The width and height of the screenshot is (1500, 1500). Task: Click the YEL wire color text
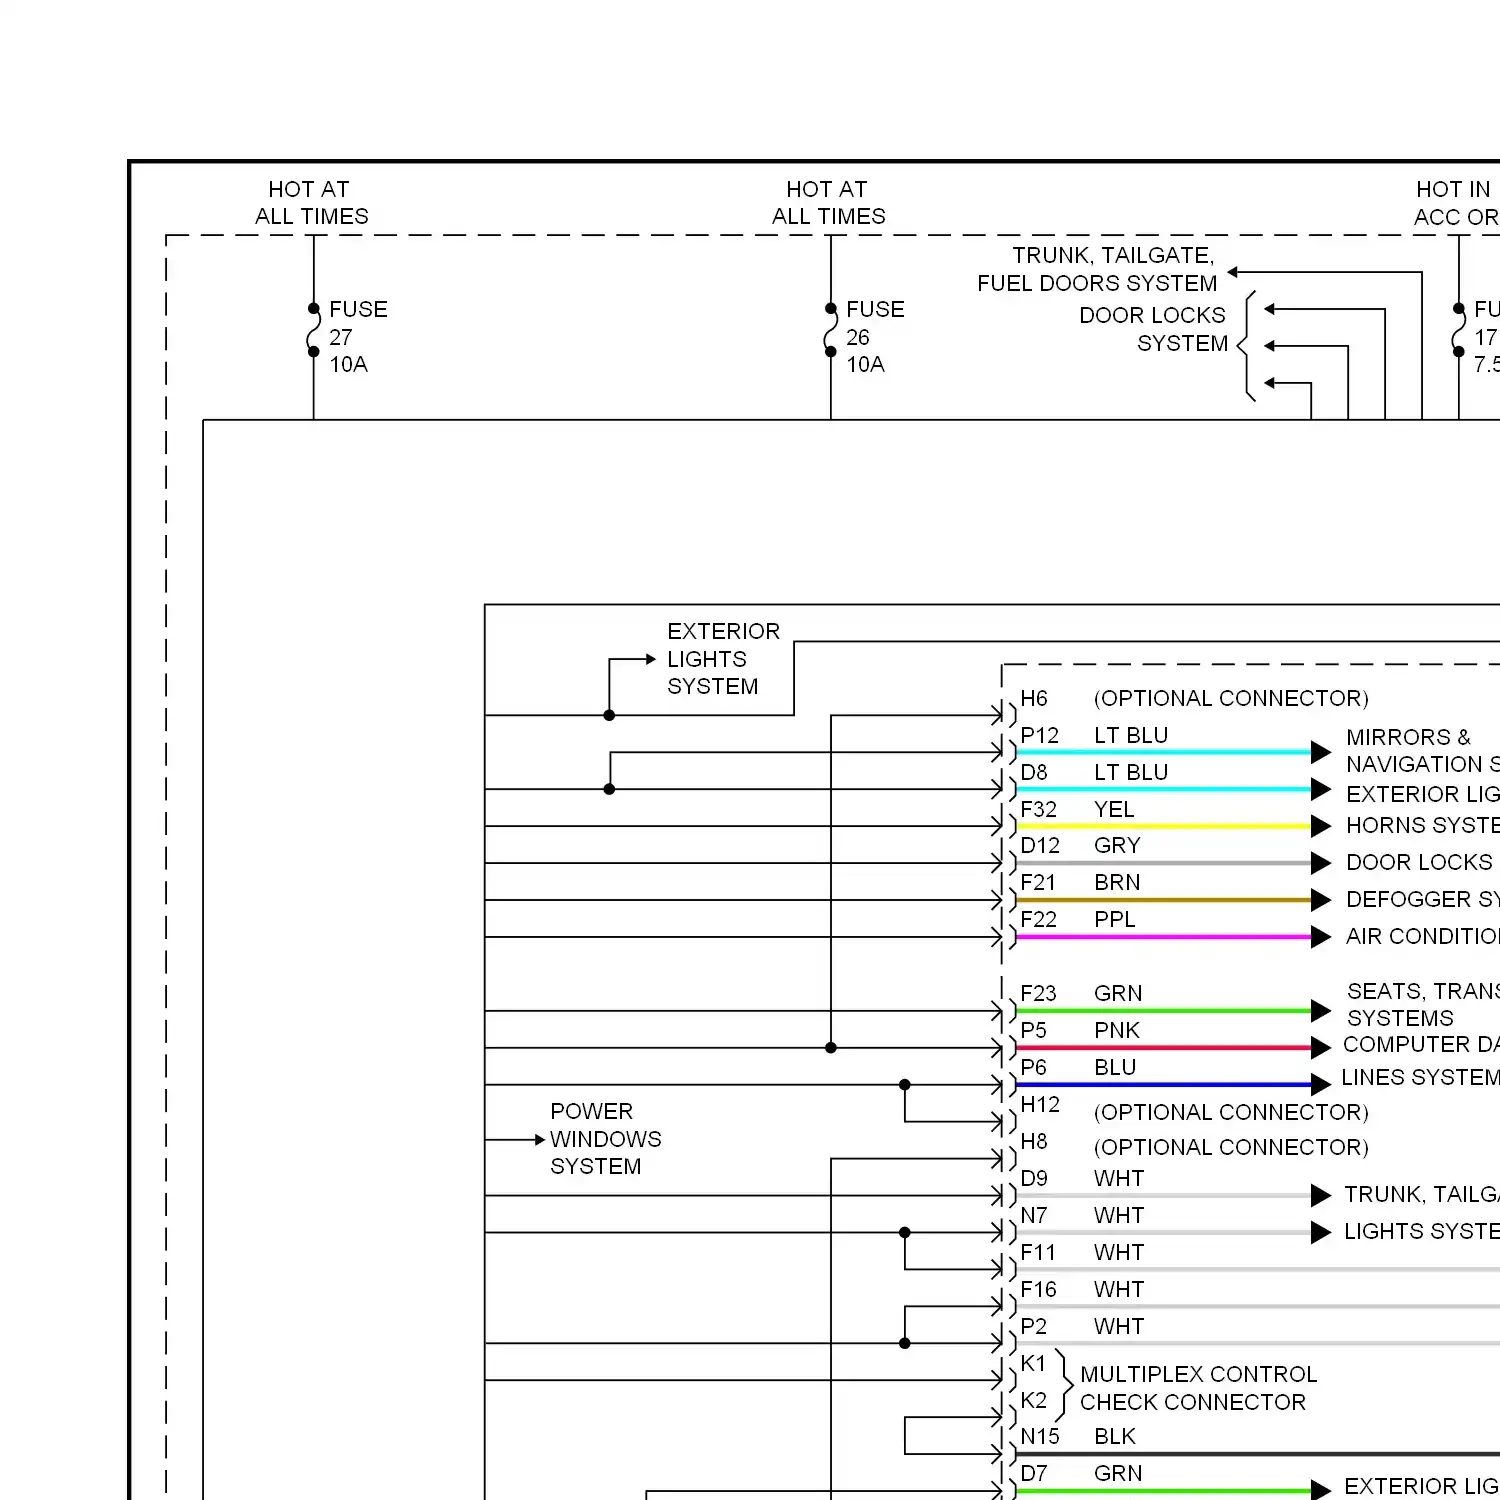[1114, 809]
